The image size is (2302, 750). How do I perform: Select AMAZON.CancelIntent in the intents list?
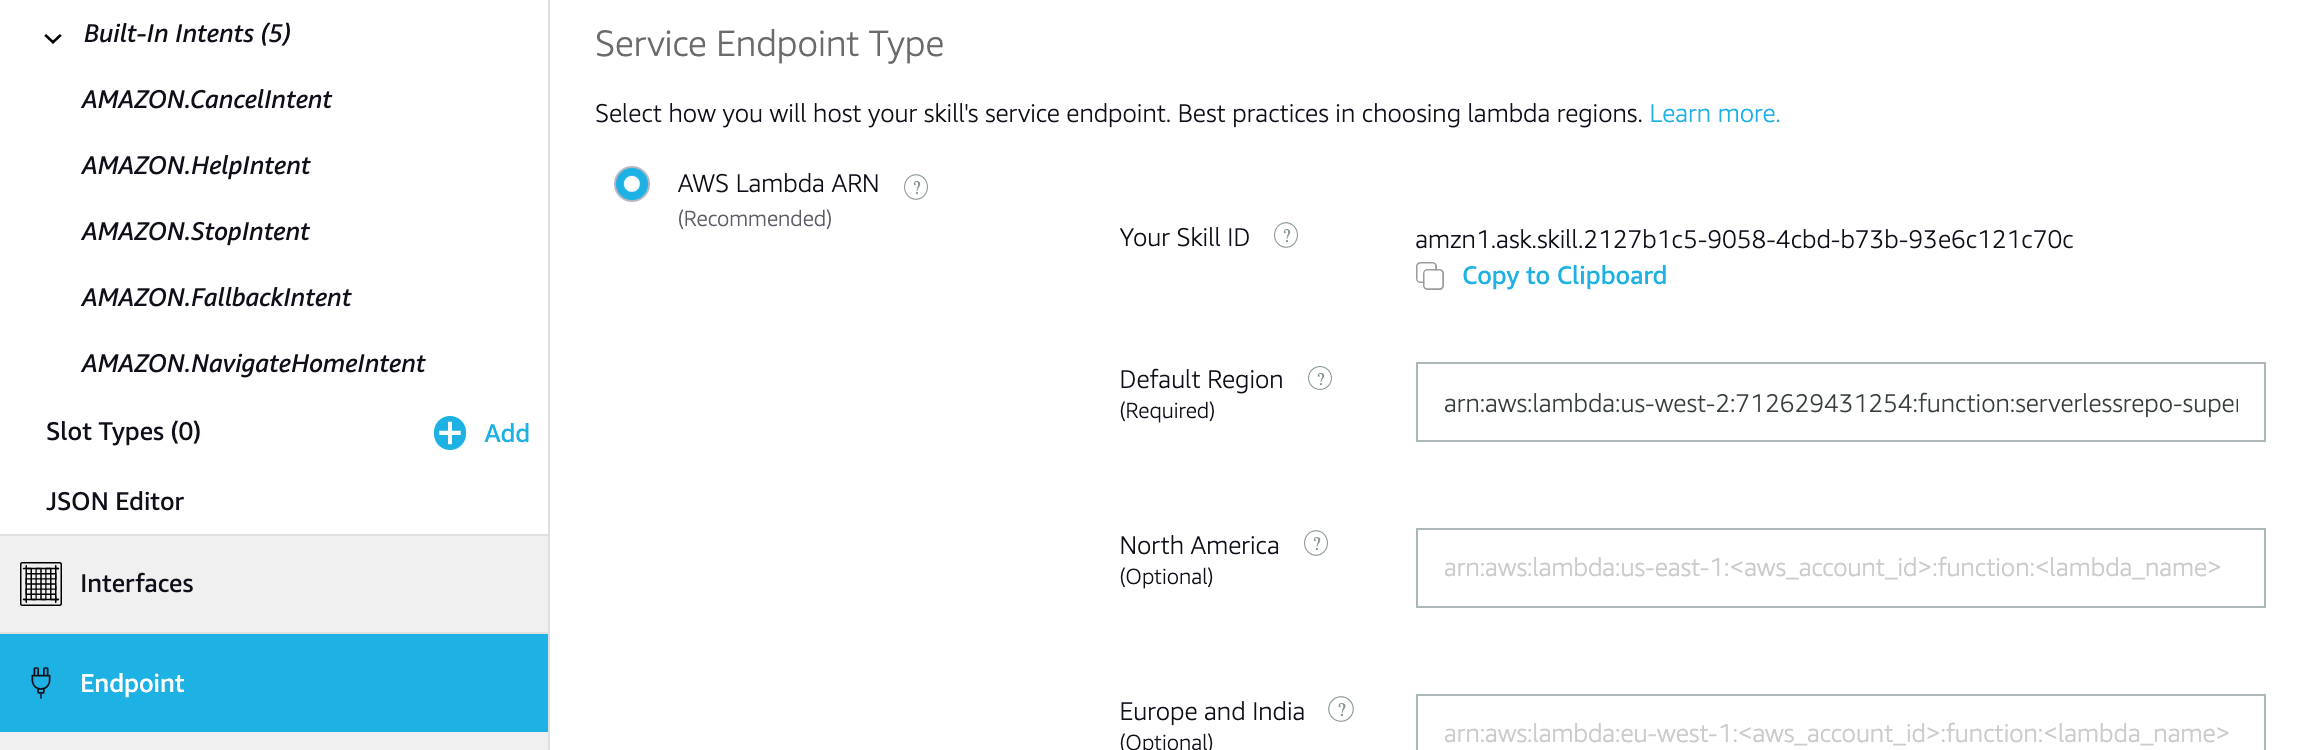point(207,100)
